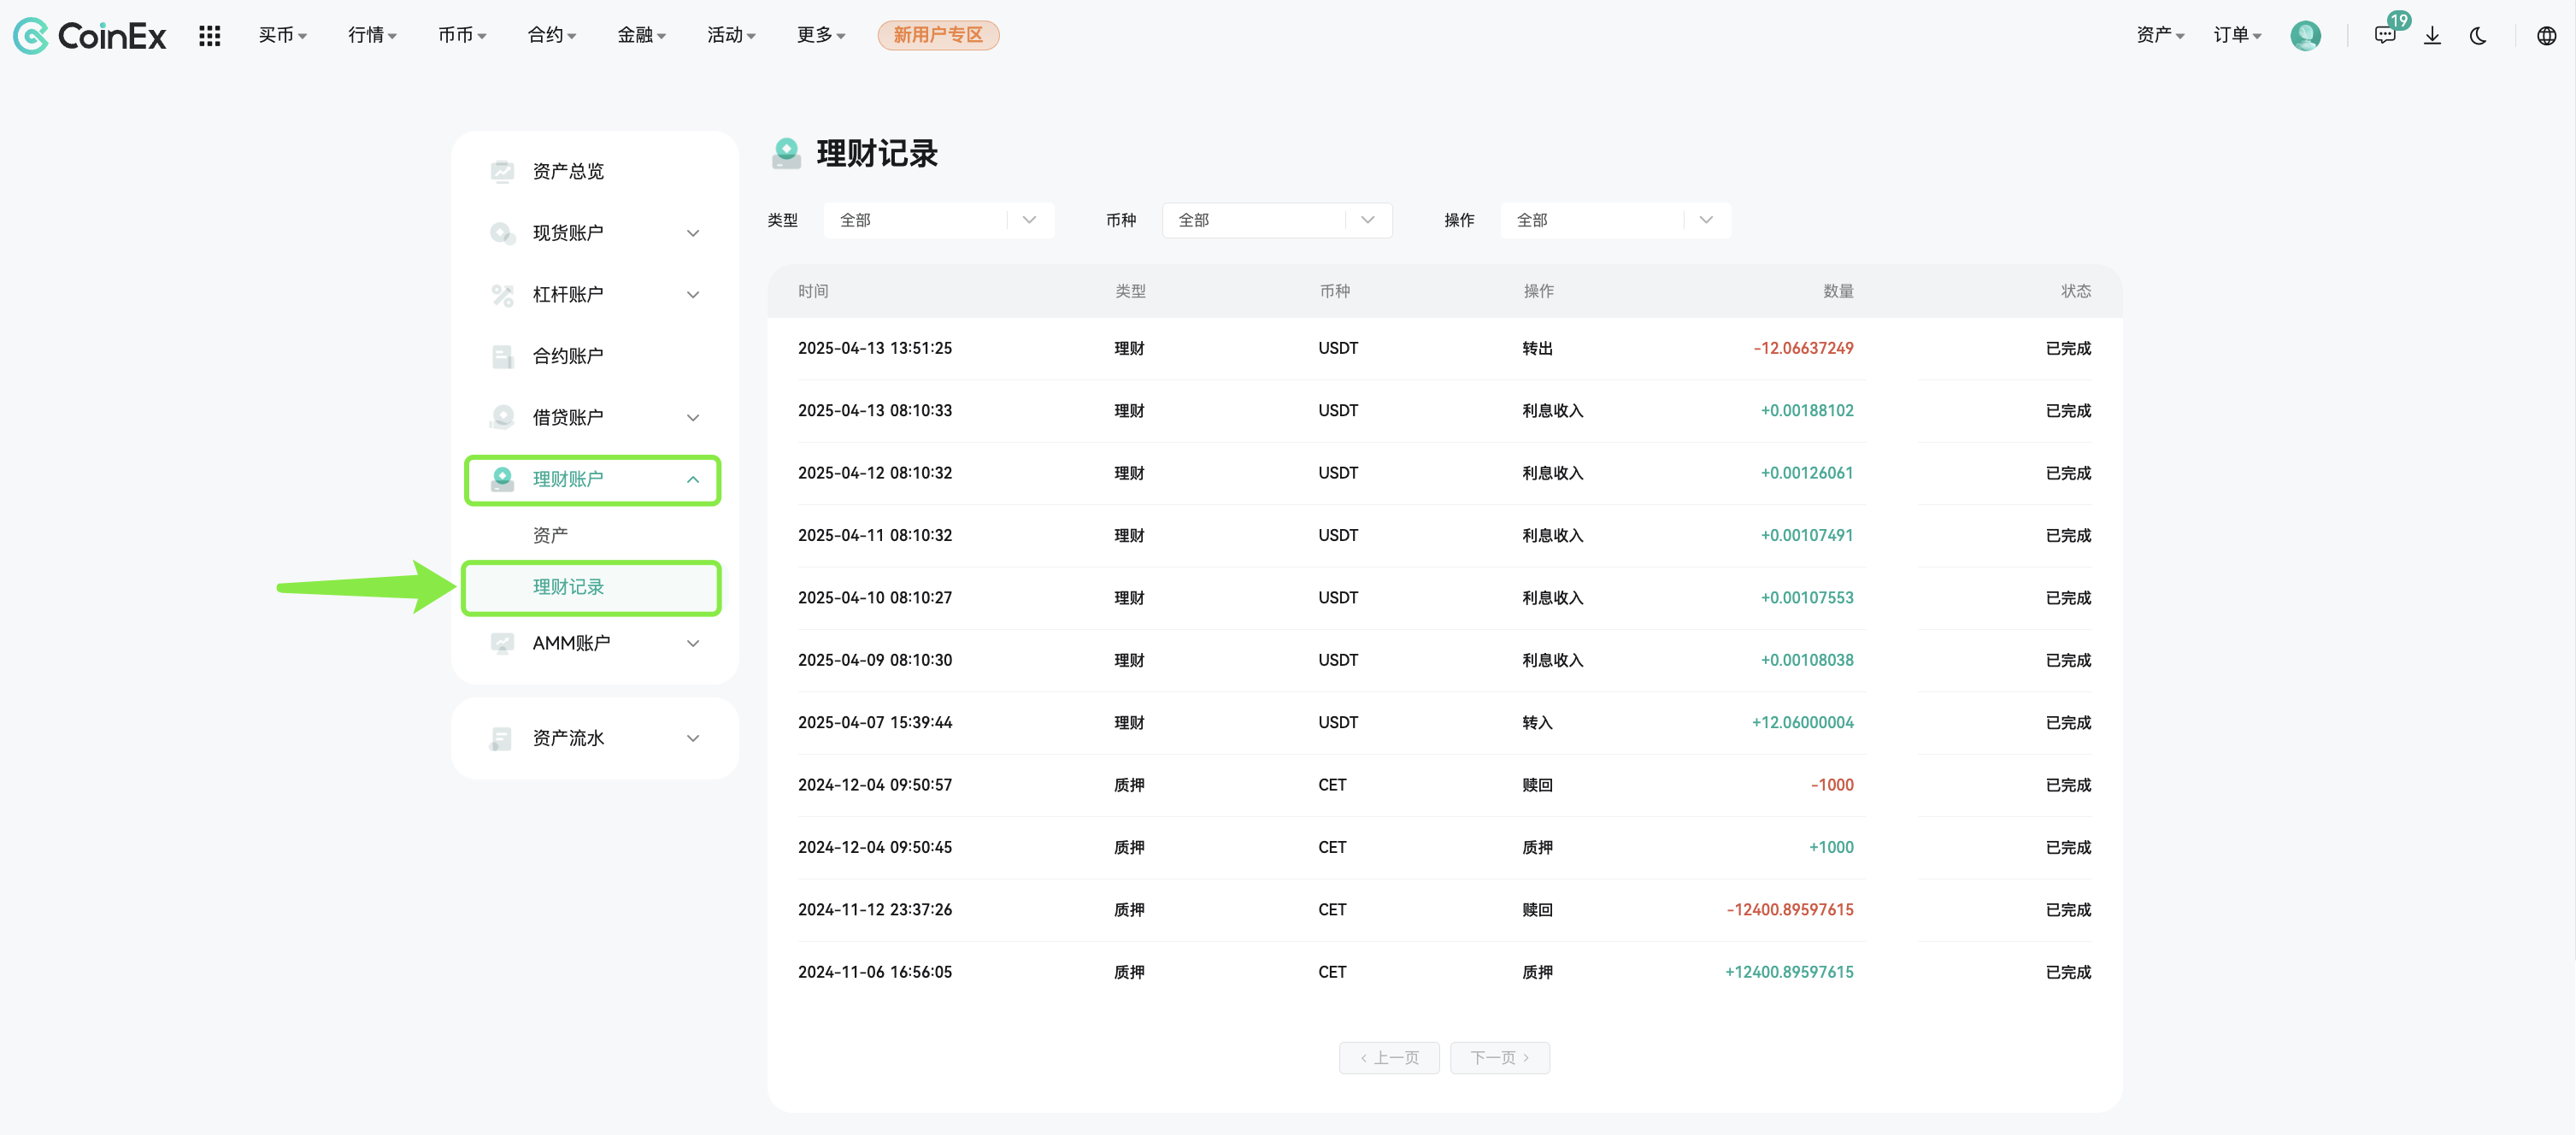2576x1135 pixels.
Task: Click the 状态 column header
Action: [2076, 291]
